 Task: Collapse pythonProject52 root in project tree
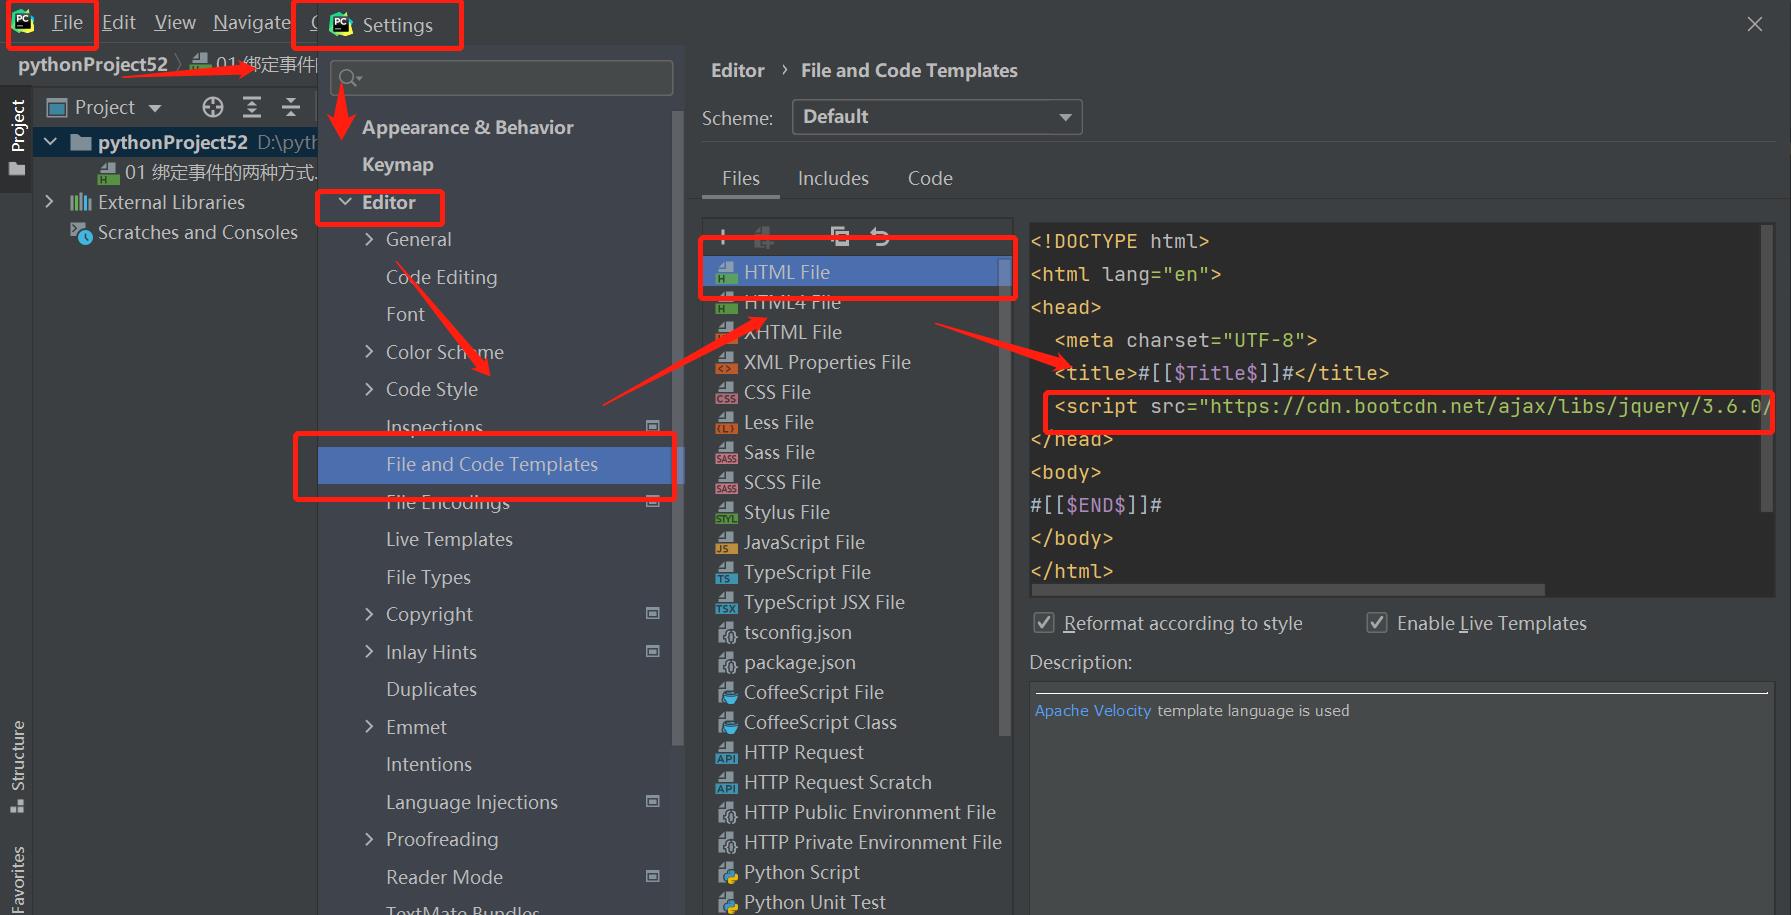(x=50, y=142)
